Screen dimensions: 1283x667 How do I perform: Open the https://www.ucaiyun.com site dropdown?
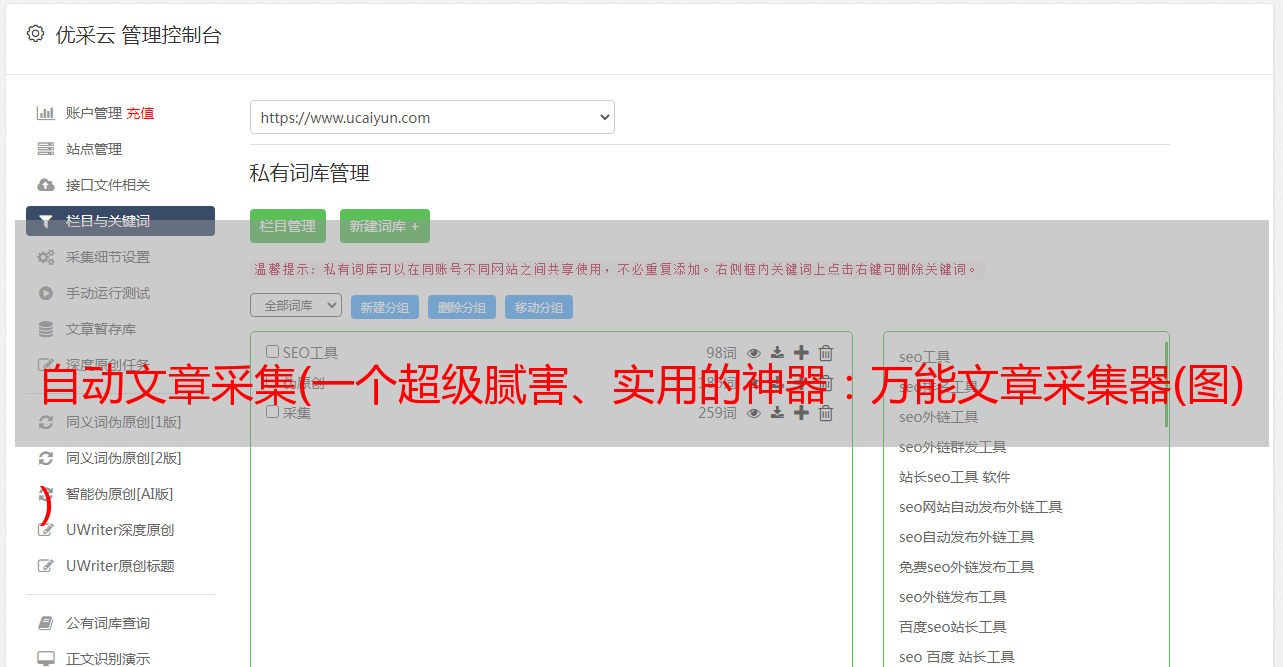[432, 117]
